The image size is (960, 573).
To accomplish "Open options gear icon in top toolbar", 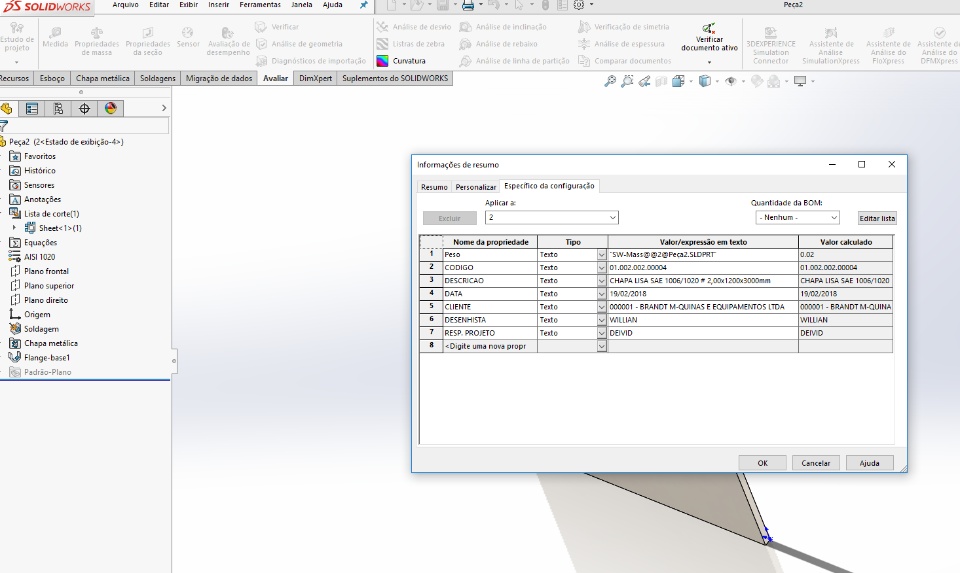I will [x=579, y=5].
